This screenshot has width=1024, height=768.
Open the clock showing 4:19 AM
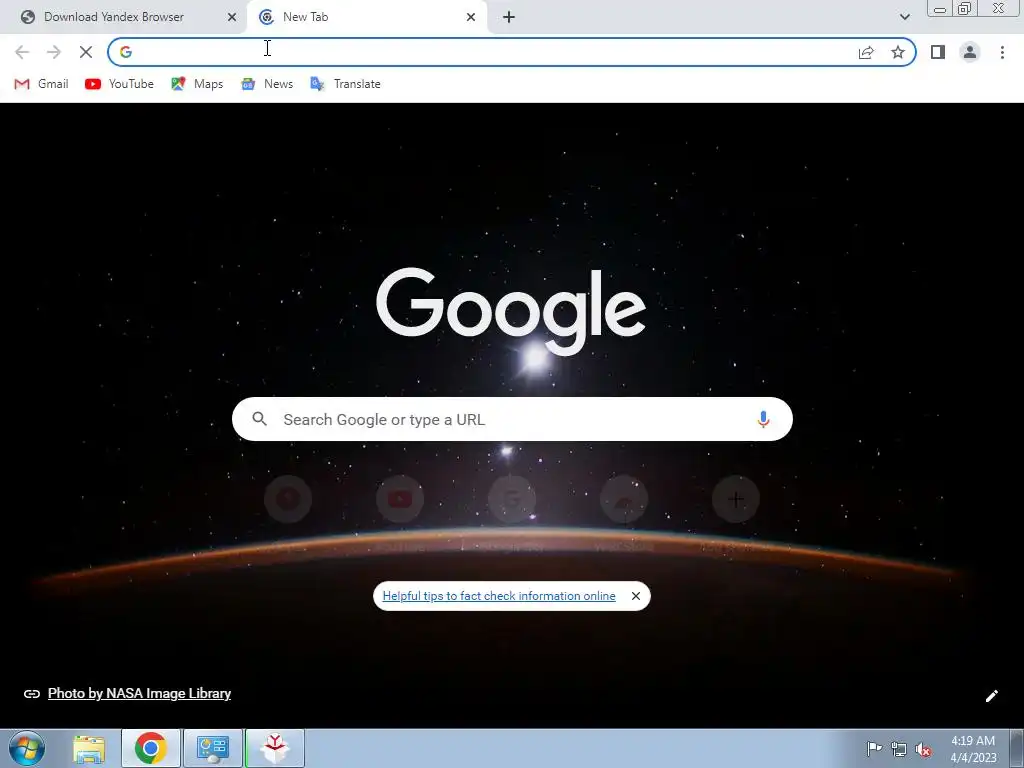(973, 749)
